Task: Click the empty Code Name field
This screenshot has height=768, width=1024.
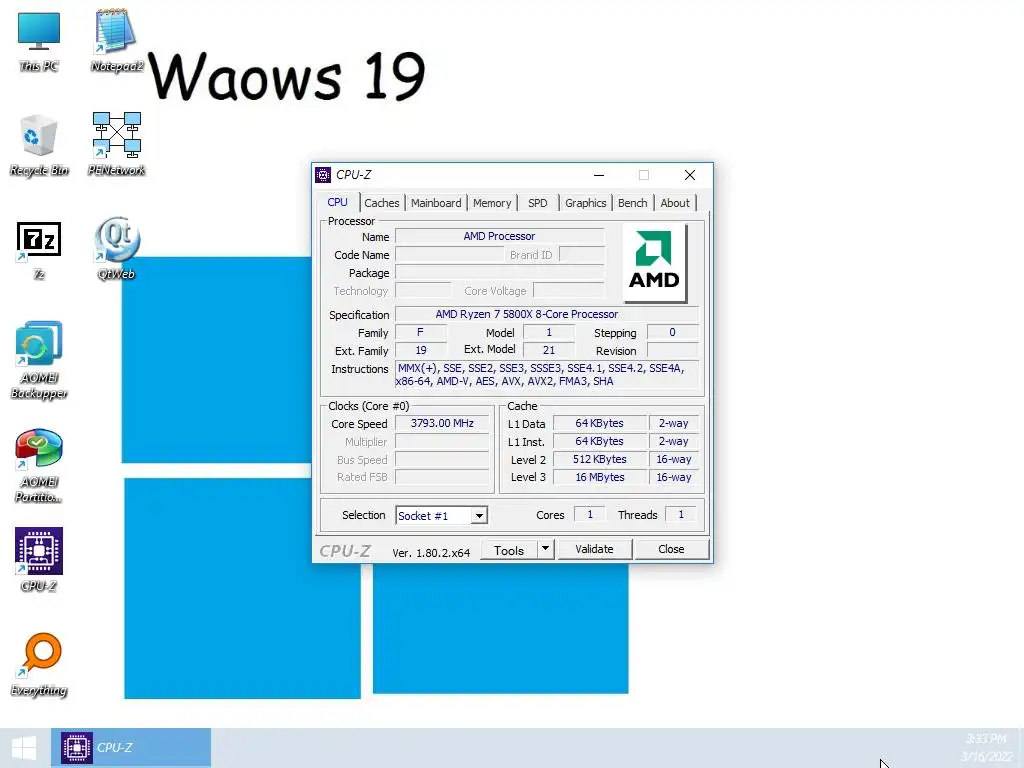Action: [x=449, y=255]
